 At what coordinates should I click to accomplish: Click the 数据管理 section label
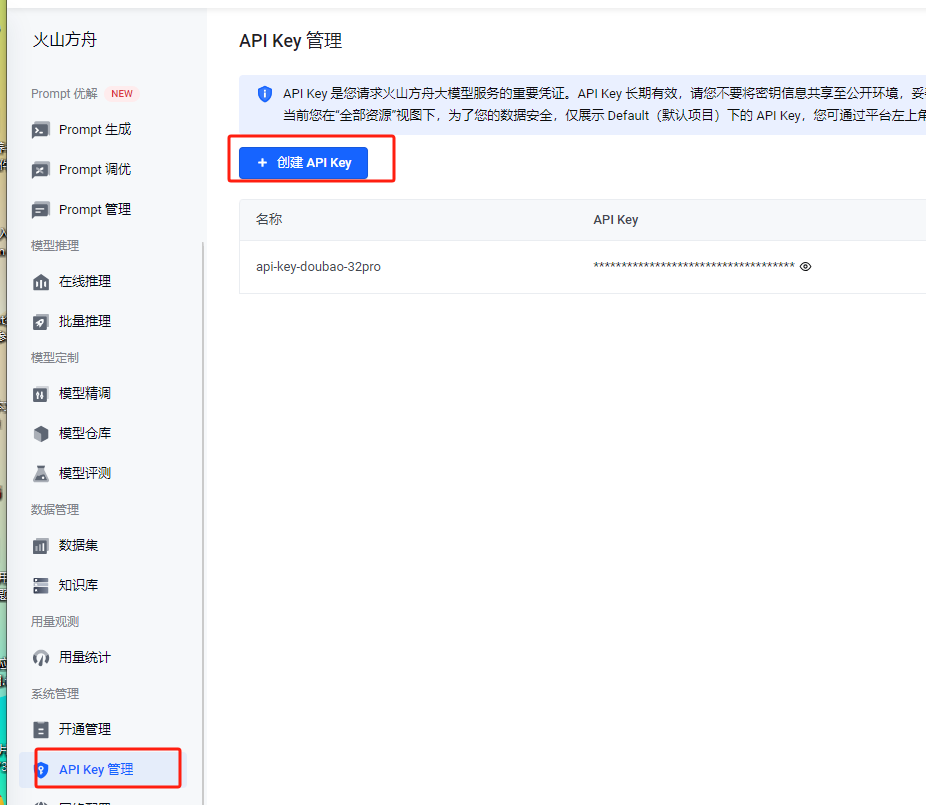(x=55, y=510)
